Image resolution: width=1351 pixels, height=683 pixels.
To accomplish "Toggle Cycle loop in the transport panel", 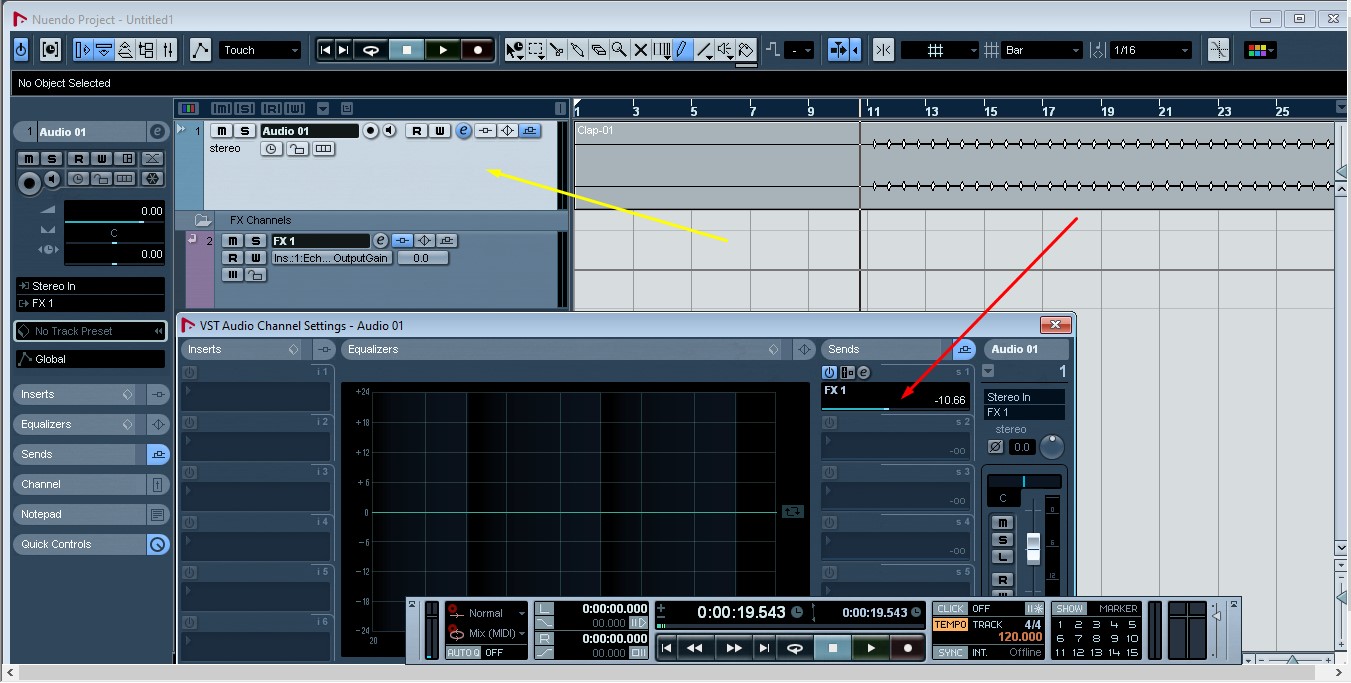I will 796,648.
